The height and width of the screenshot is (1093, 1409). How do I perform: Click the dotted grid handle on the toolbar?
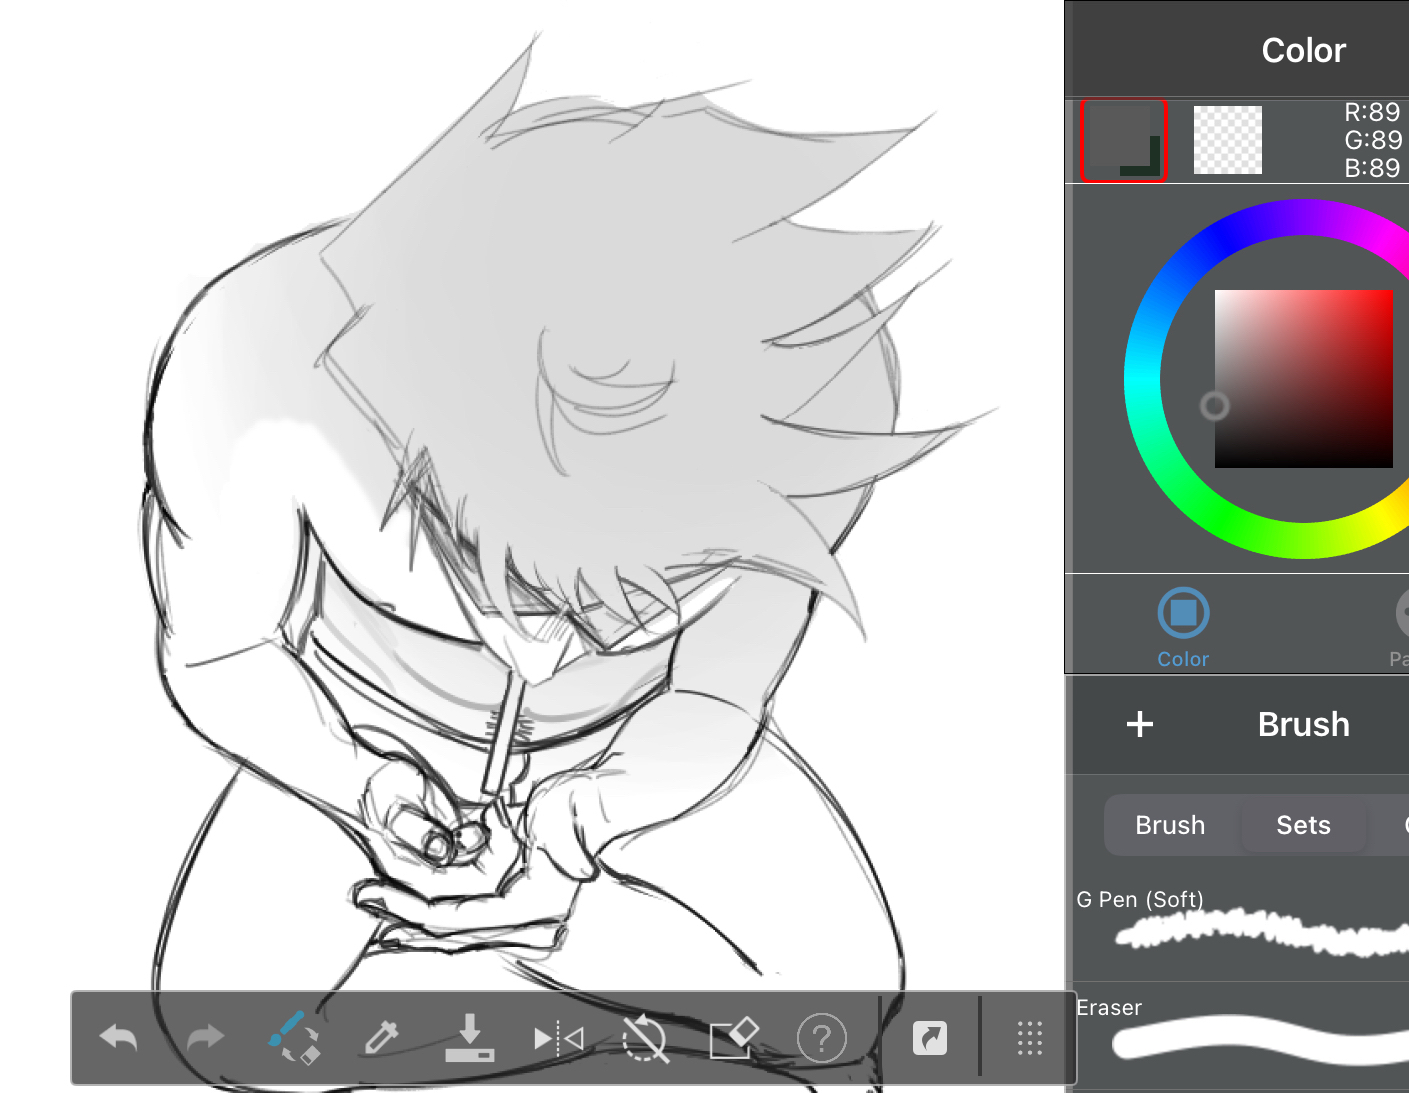1029,1039
